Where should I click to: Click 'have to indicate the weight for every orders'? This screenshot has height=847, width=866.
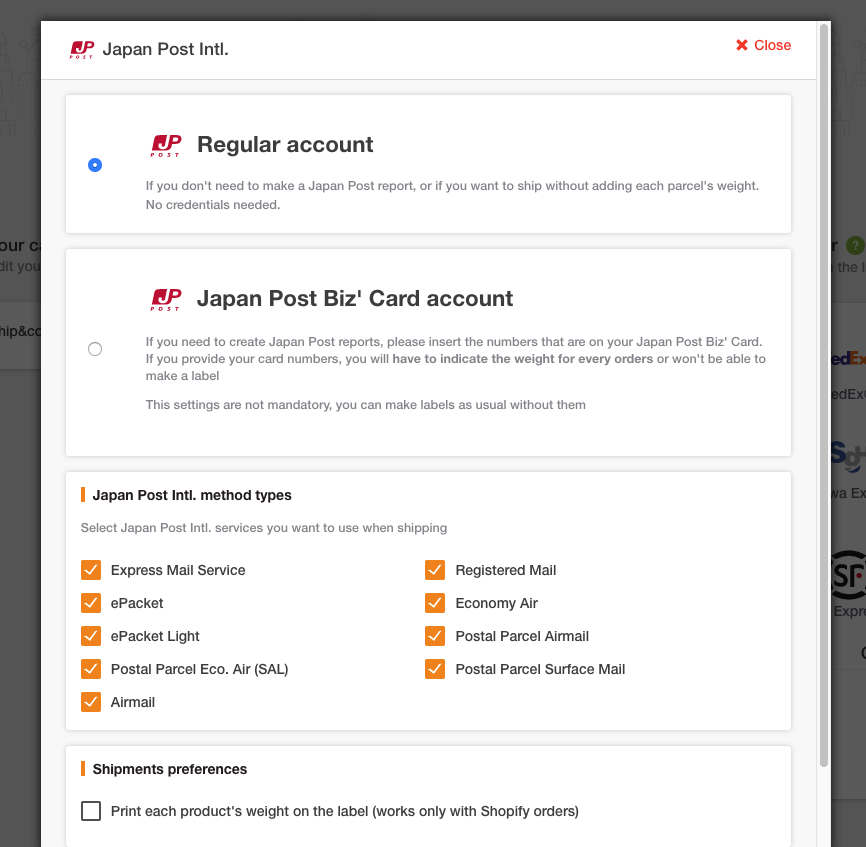tap(522, 359)
